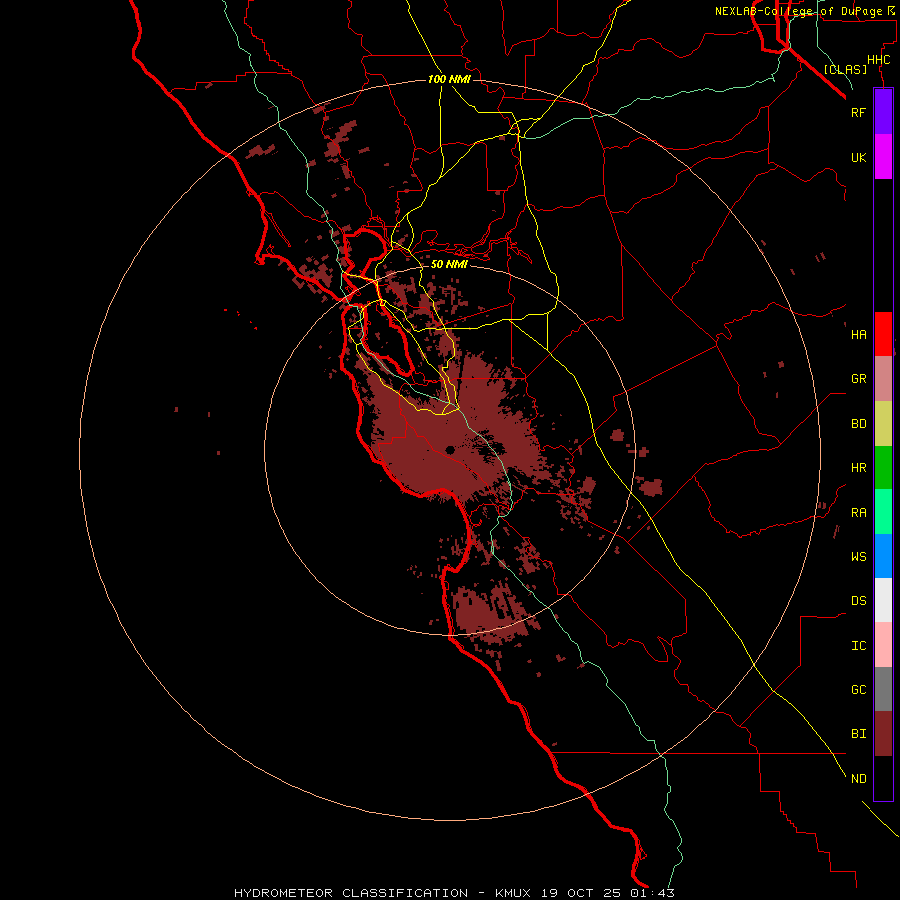
Task: Click the WS blue legend swatch
Action: pyautogui.click(x=883, y=556)
